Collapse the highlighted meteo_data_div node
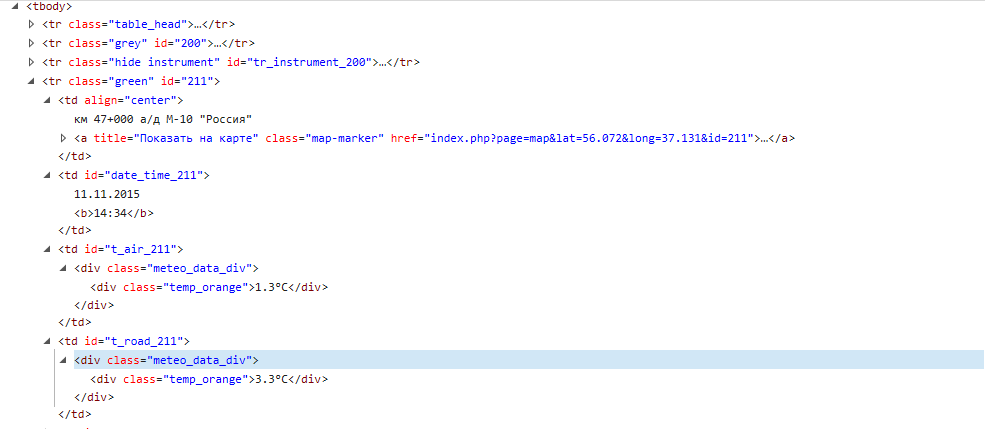985x429 pixels. coord(65,360)
